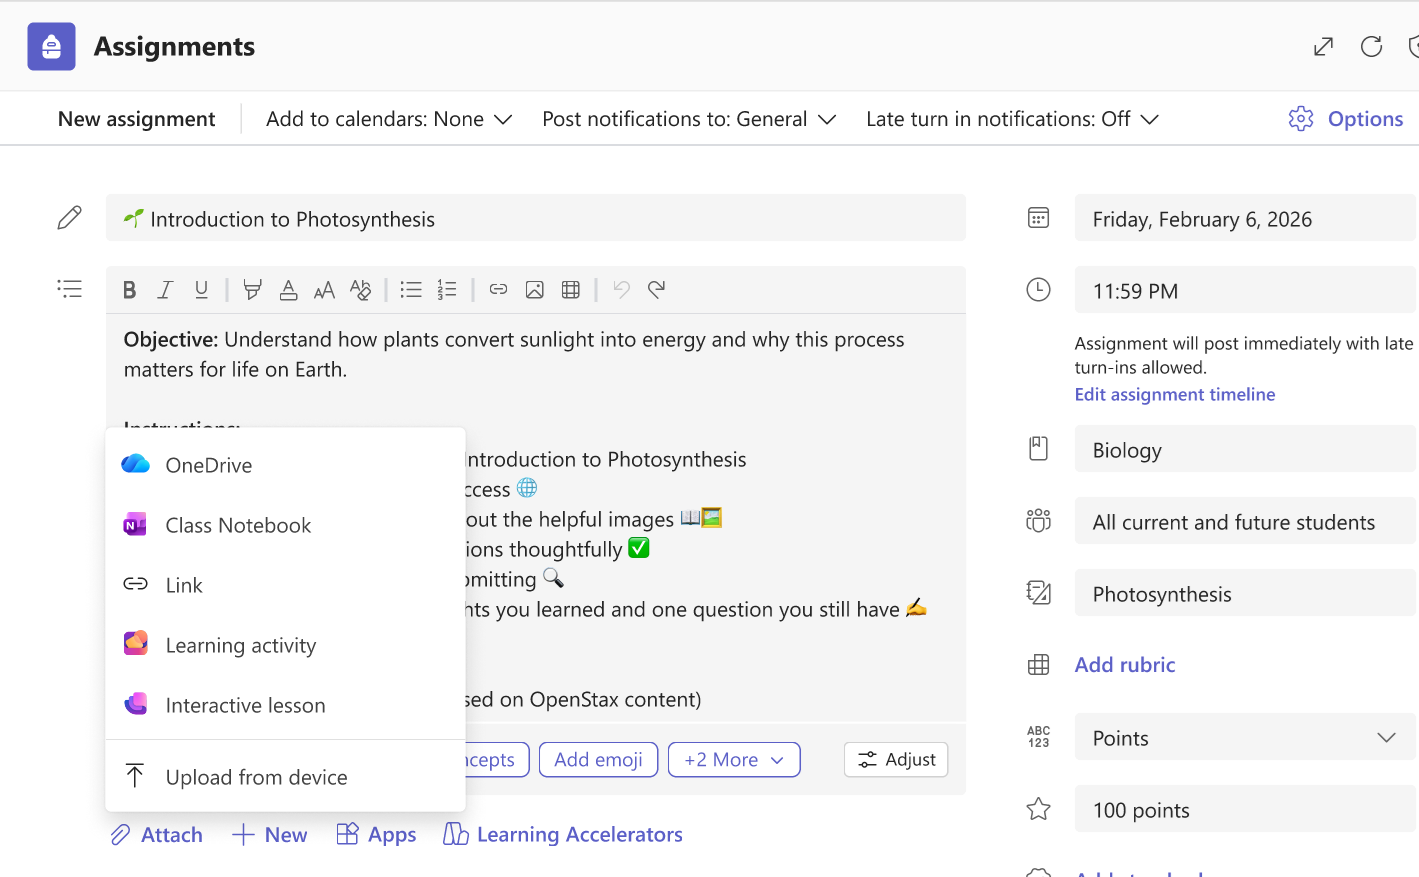
Task: Redo the last edit
Action: [x=657, y=290]
